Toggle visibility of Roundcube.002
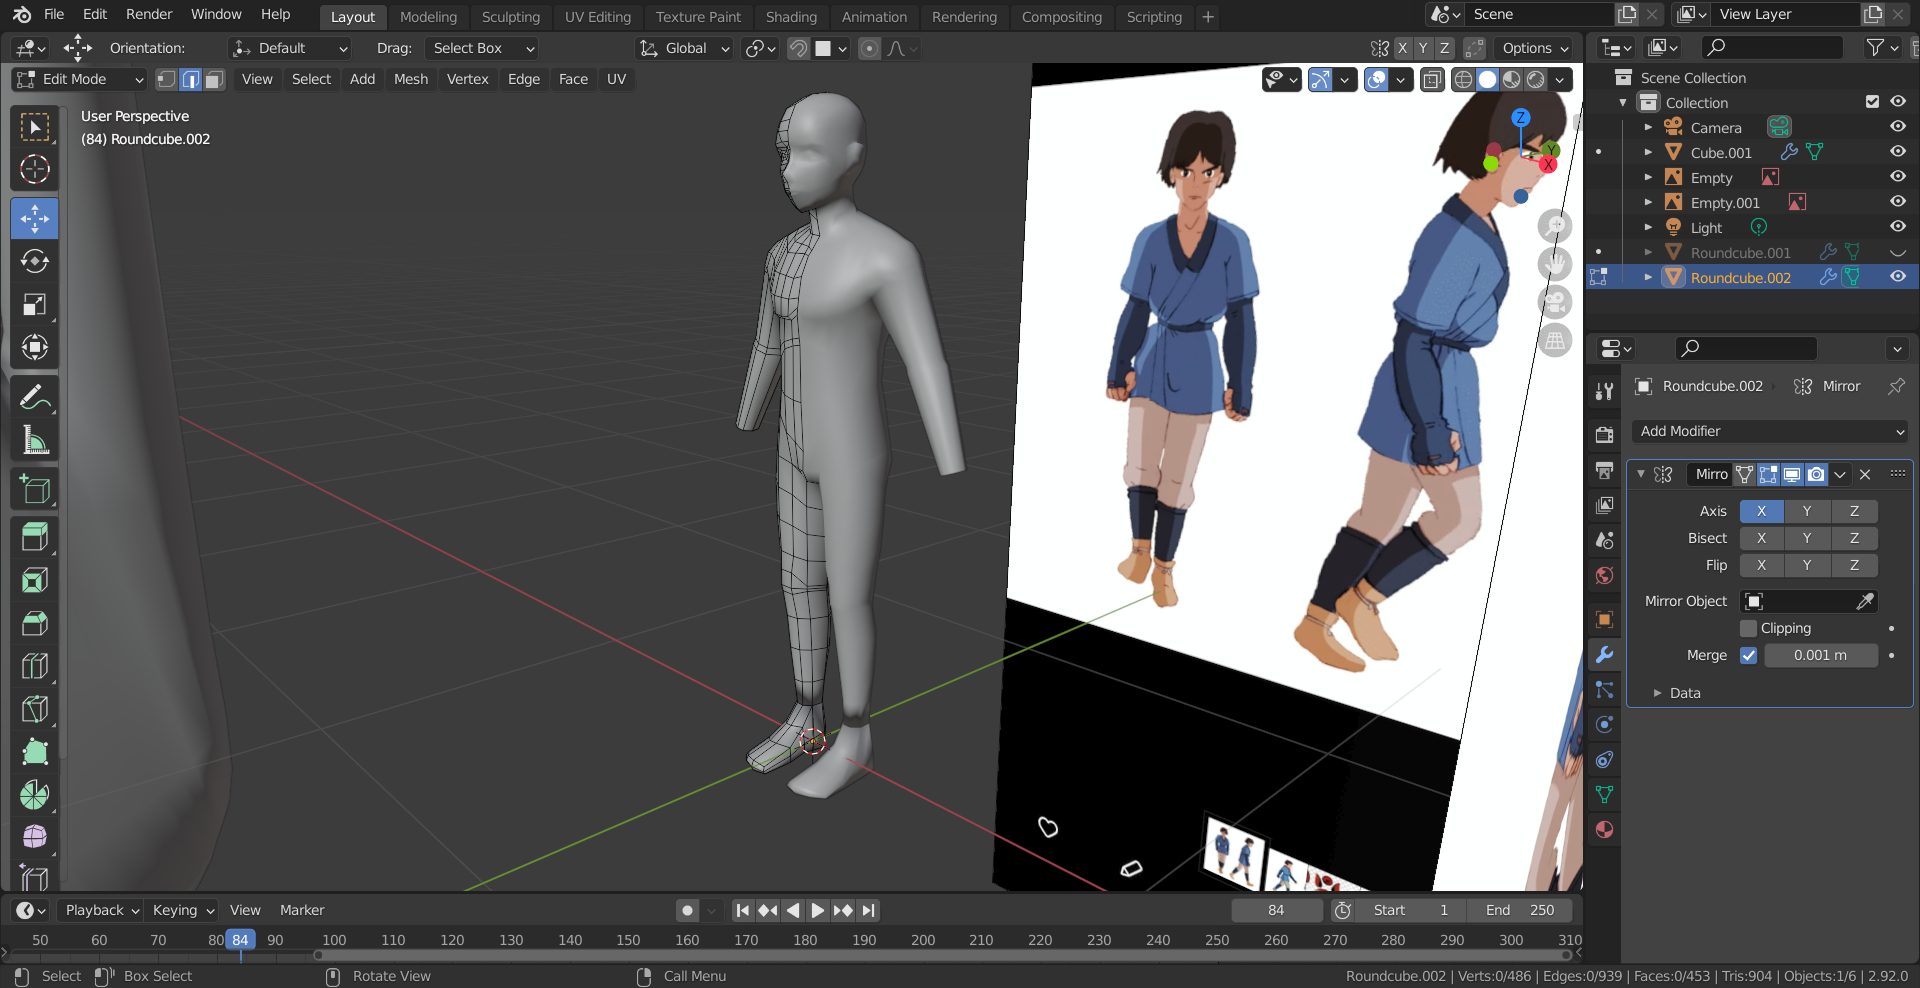This screenshot has height=988, width=1920. click(x=1897, y=277)
